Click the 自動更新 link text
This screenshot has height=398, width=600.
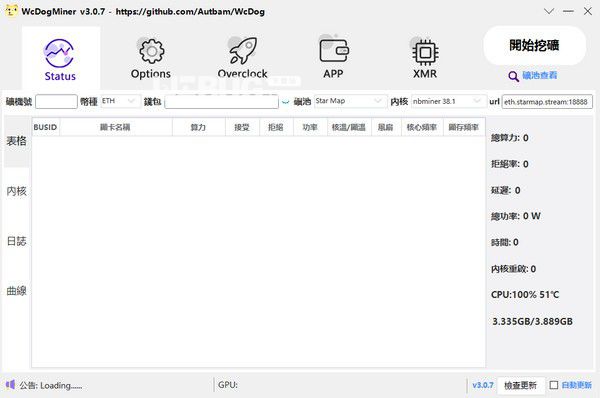click(577, 385)
